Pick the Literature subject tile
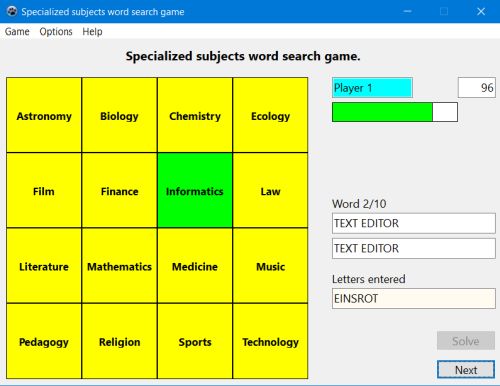The height and width of the screenshot is (386, 500). click(x=44, y=266)
